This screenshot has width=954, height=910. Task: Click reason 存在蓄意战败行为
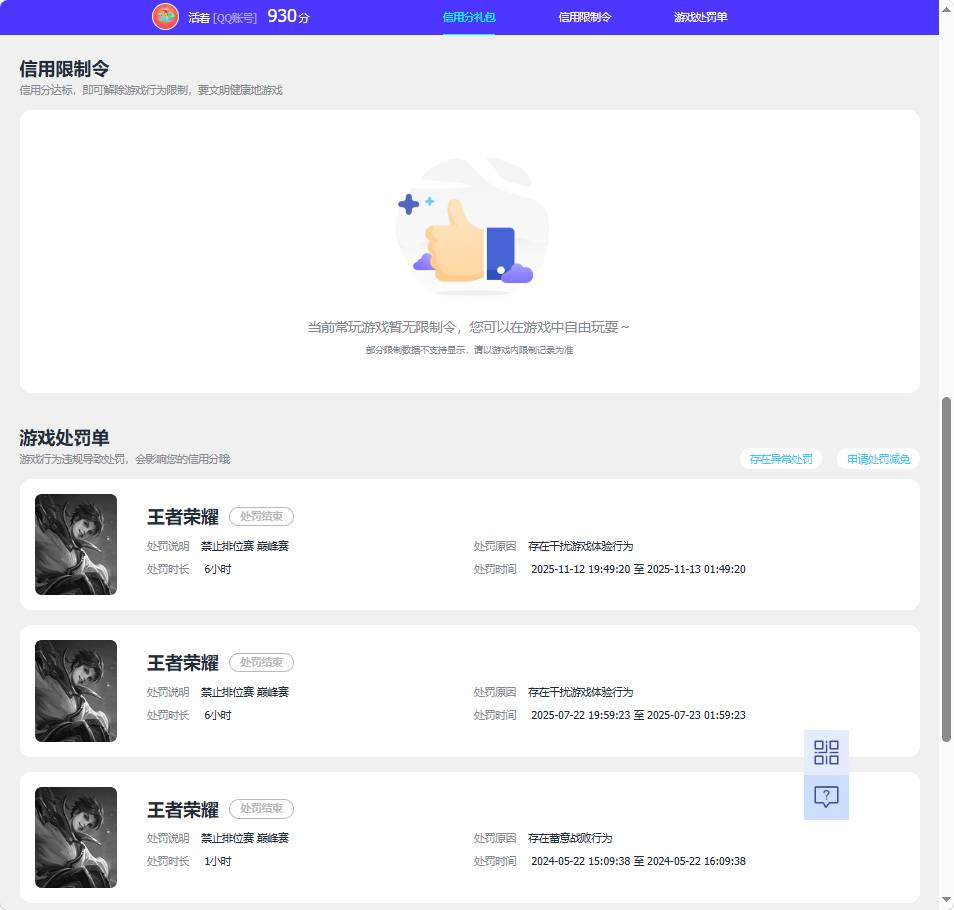570,838
